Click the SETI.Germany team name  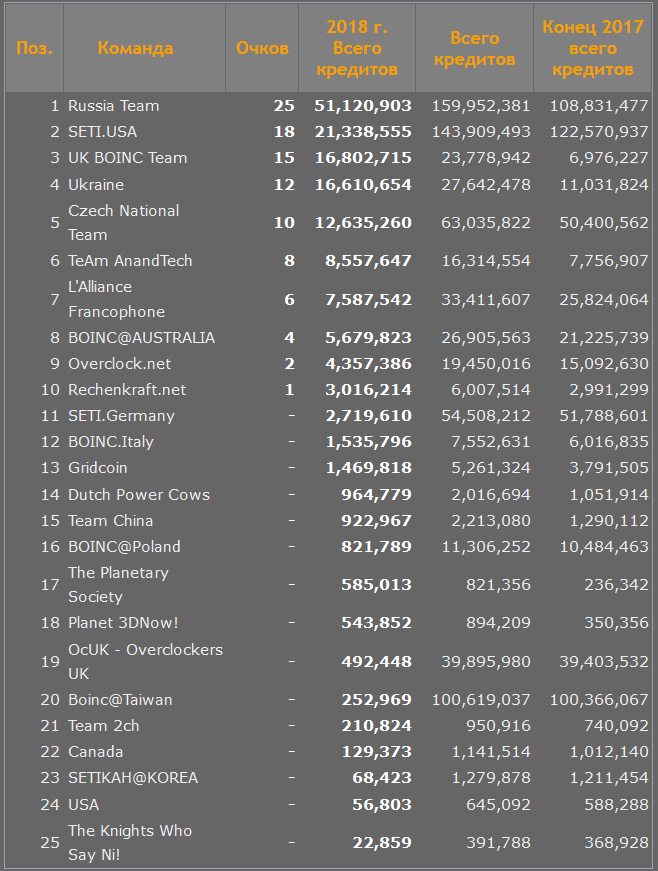(121, 416)
